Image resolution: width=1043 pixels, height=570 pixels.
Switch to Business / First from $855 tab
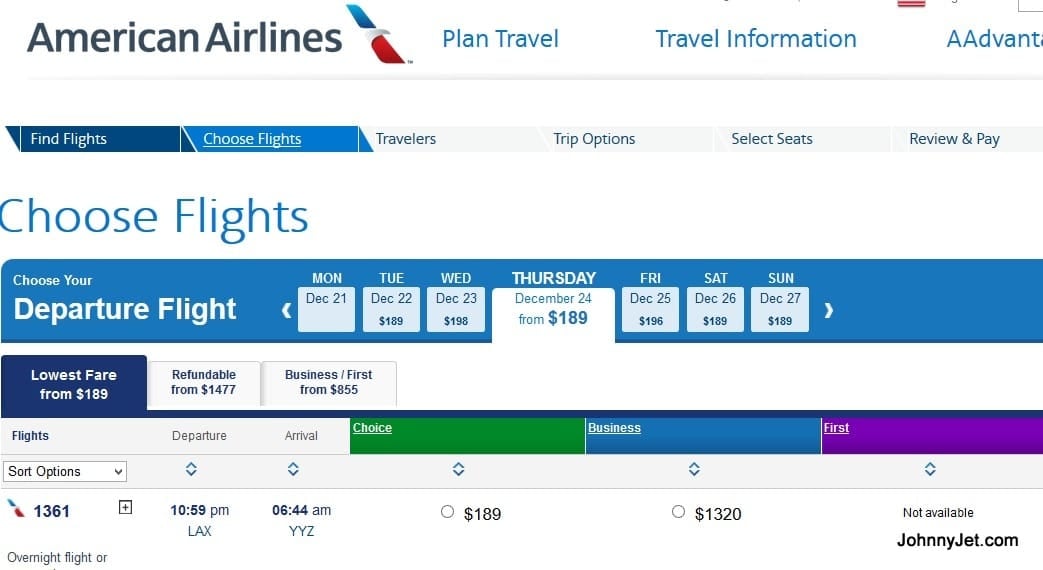tap(329, 382)
